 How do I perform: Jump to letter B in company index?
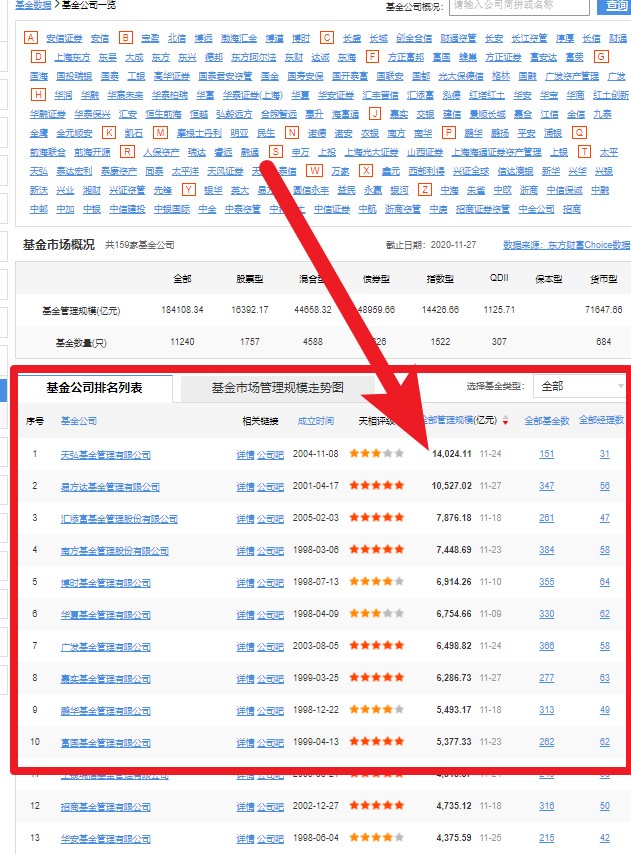click(x=126, y=38)
